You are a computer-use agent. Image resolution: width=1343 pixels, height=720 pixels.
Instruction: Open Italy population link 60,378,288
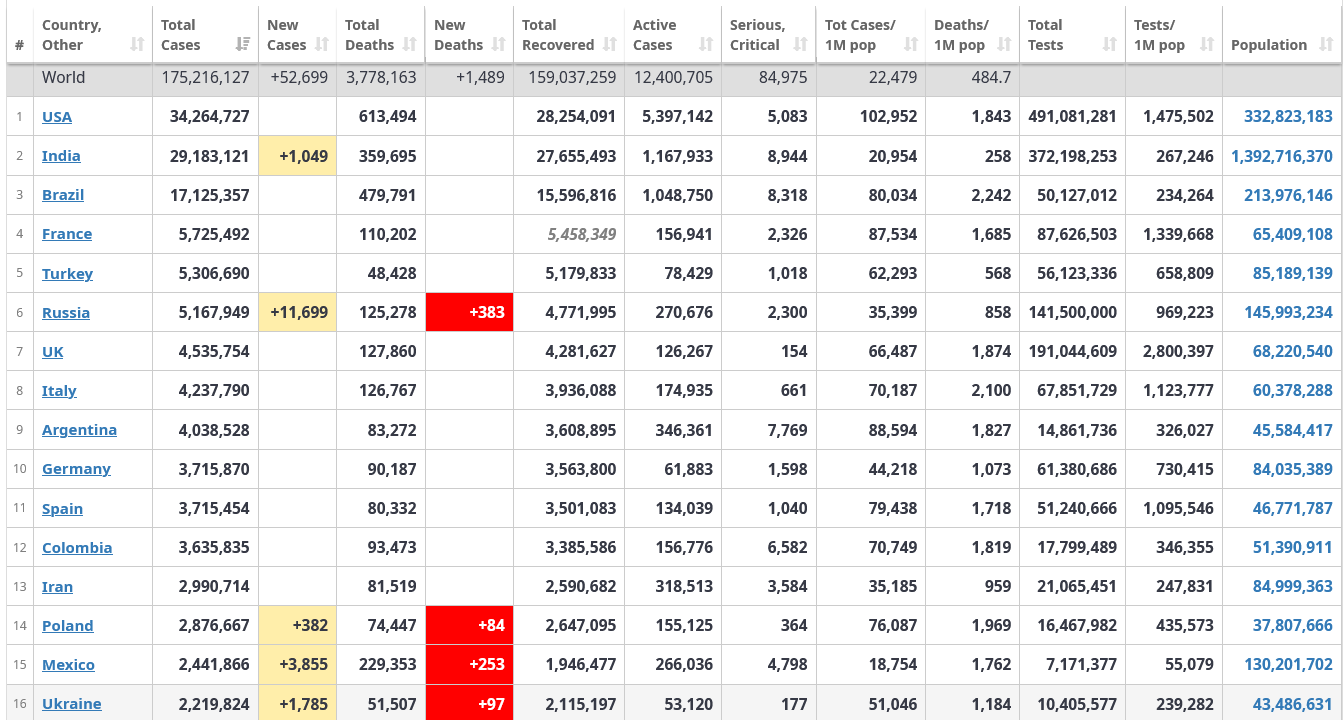click(1293, 391)
